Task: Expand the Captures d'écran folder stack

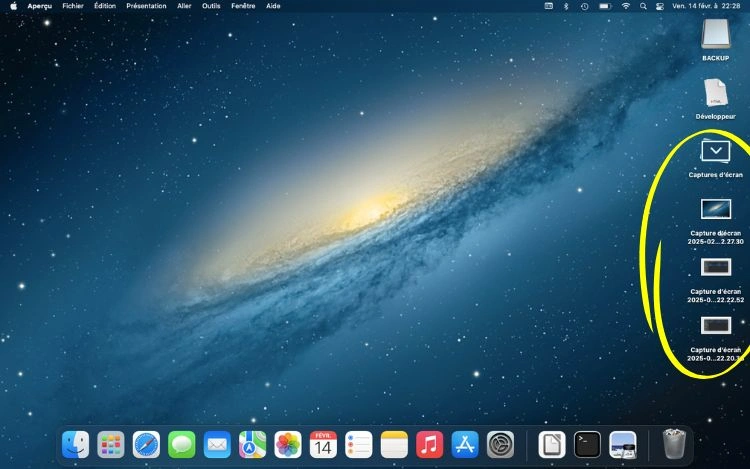Action: point(716,152)
